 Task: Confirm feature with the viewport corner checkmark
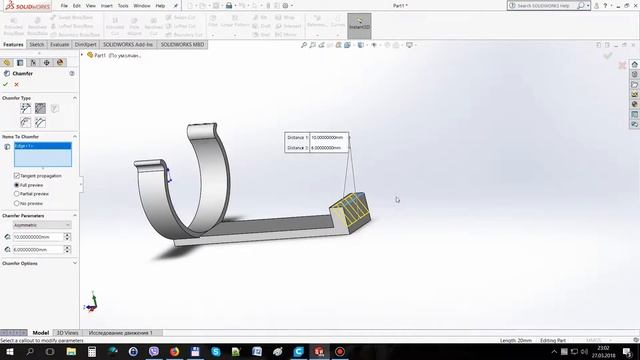pos(608,56)
